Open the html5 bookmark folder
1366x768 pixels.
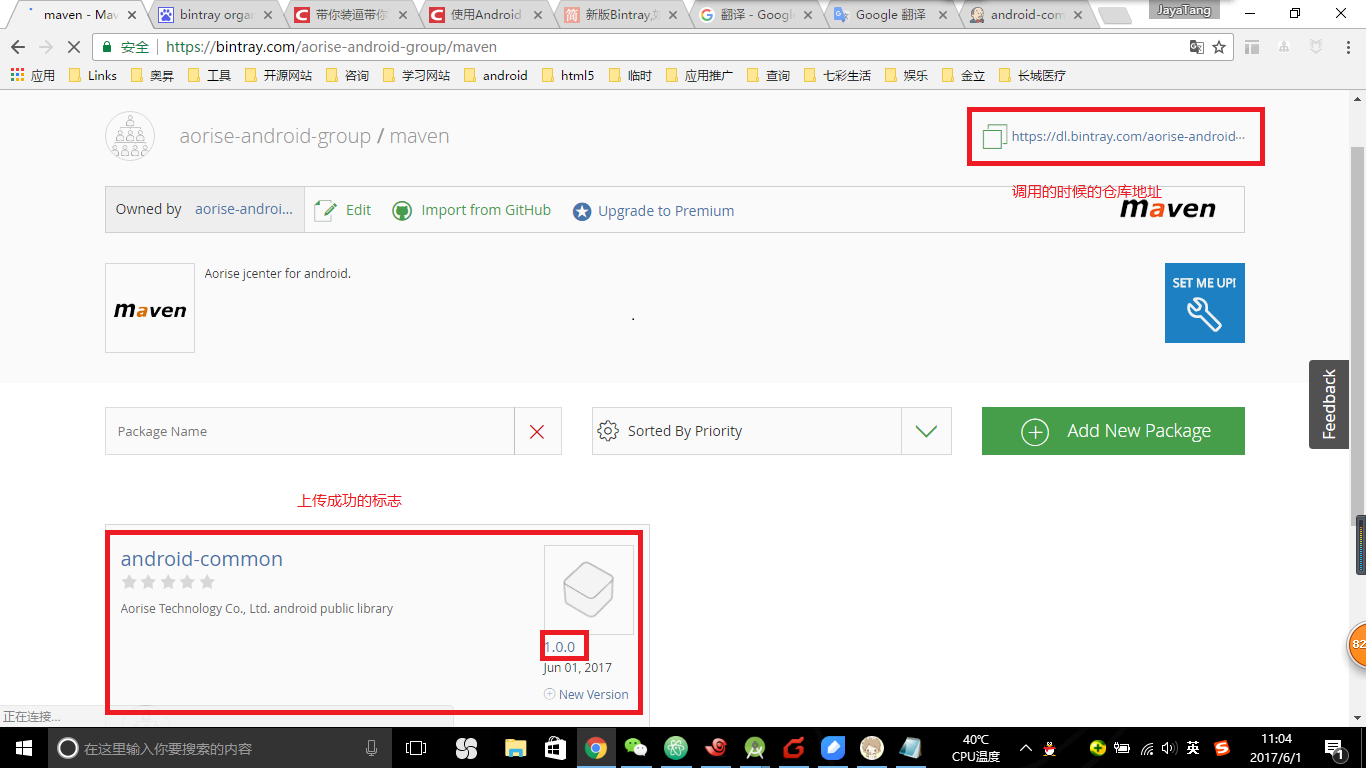567,75
